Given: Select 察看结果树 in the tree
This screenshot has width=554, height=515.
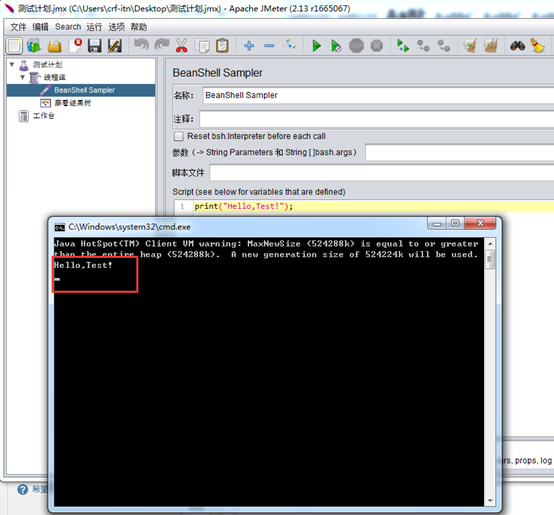Looking at the screenshot, I should click(x=72, y=103).
